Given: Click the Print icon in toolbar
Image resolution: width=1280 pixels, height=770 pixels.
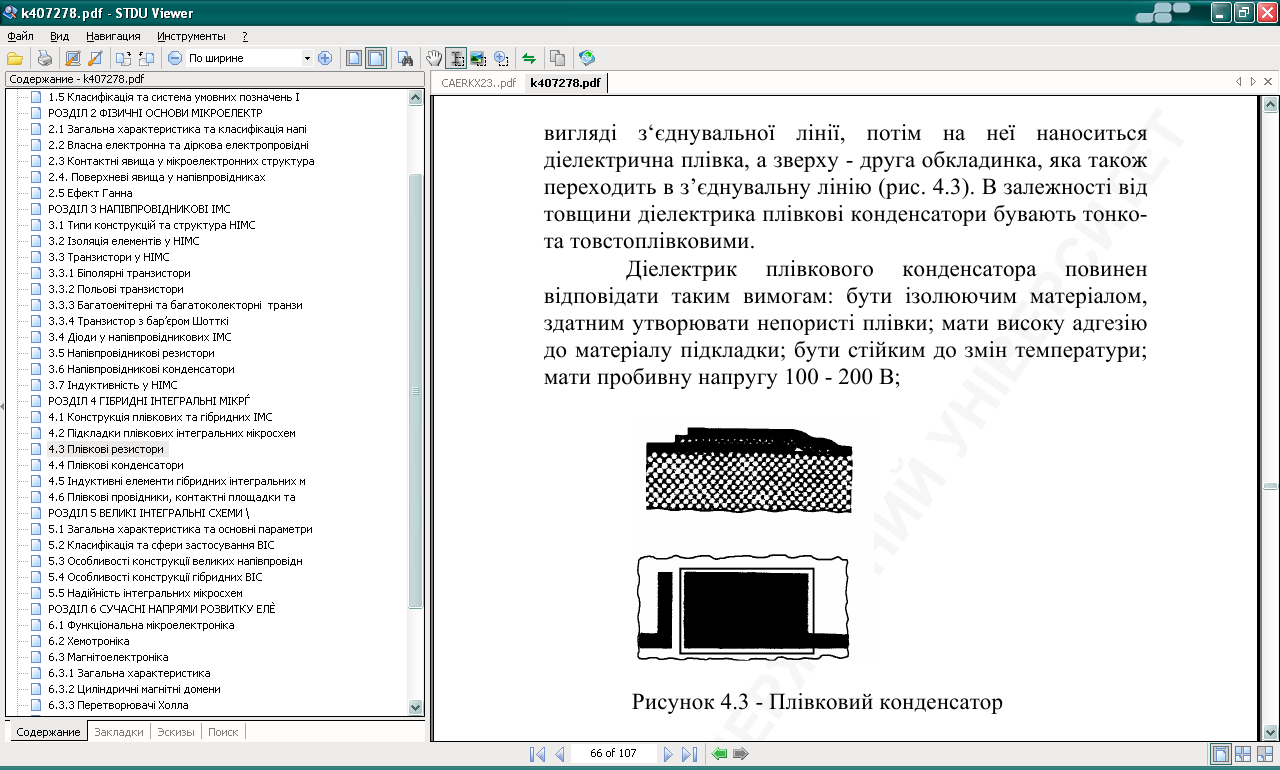Looking at the screenshot, I should point(44,58).
